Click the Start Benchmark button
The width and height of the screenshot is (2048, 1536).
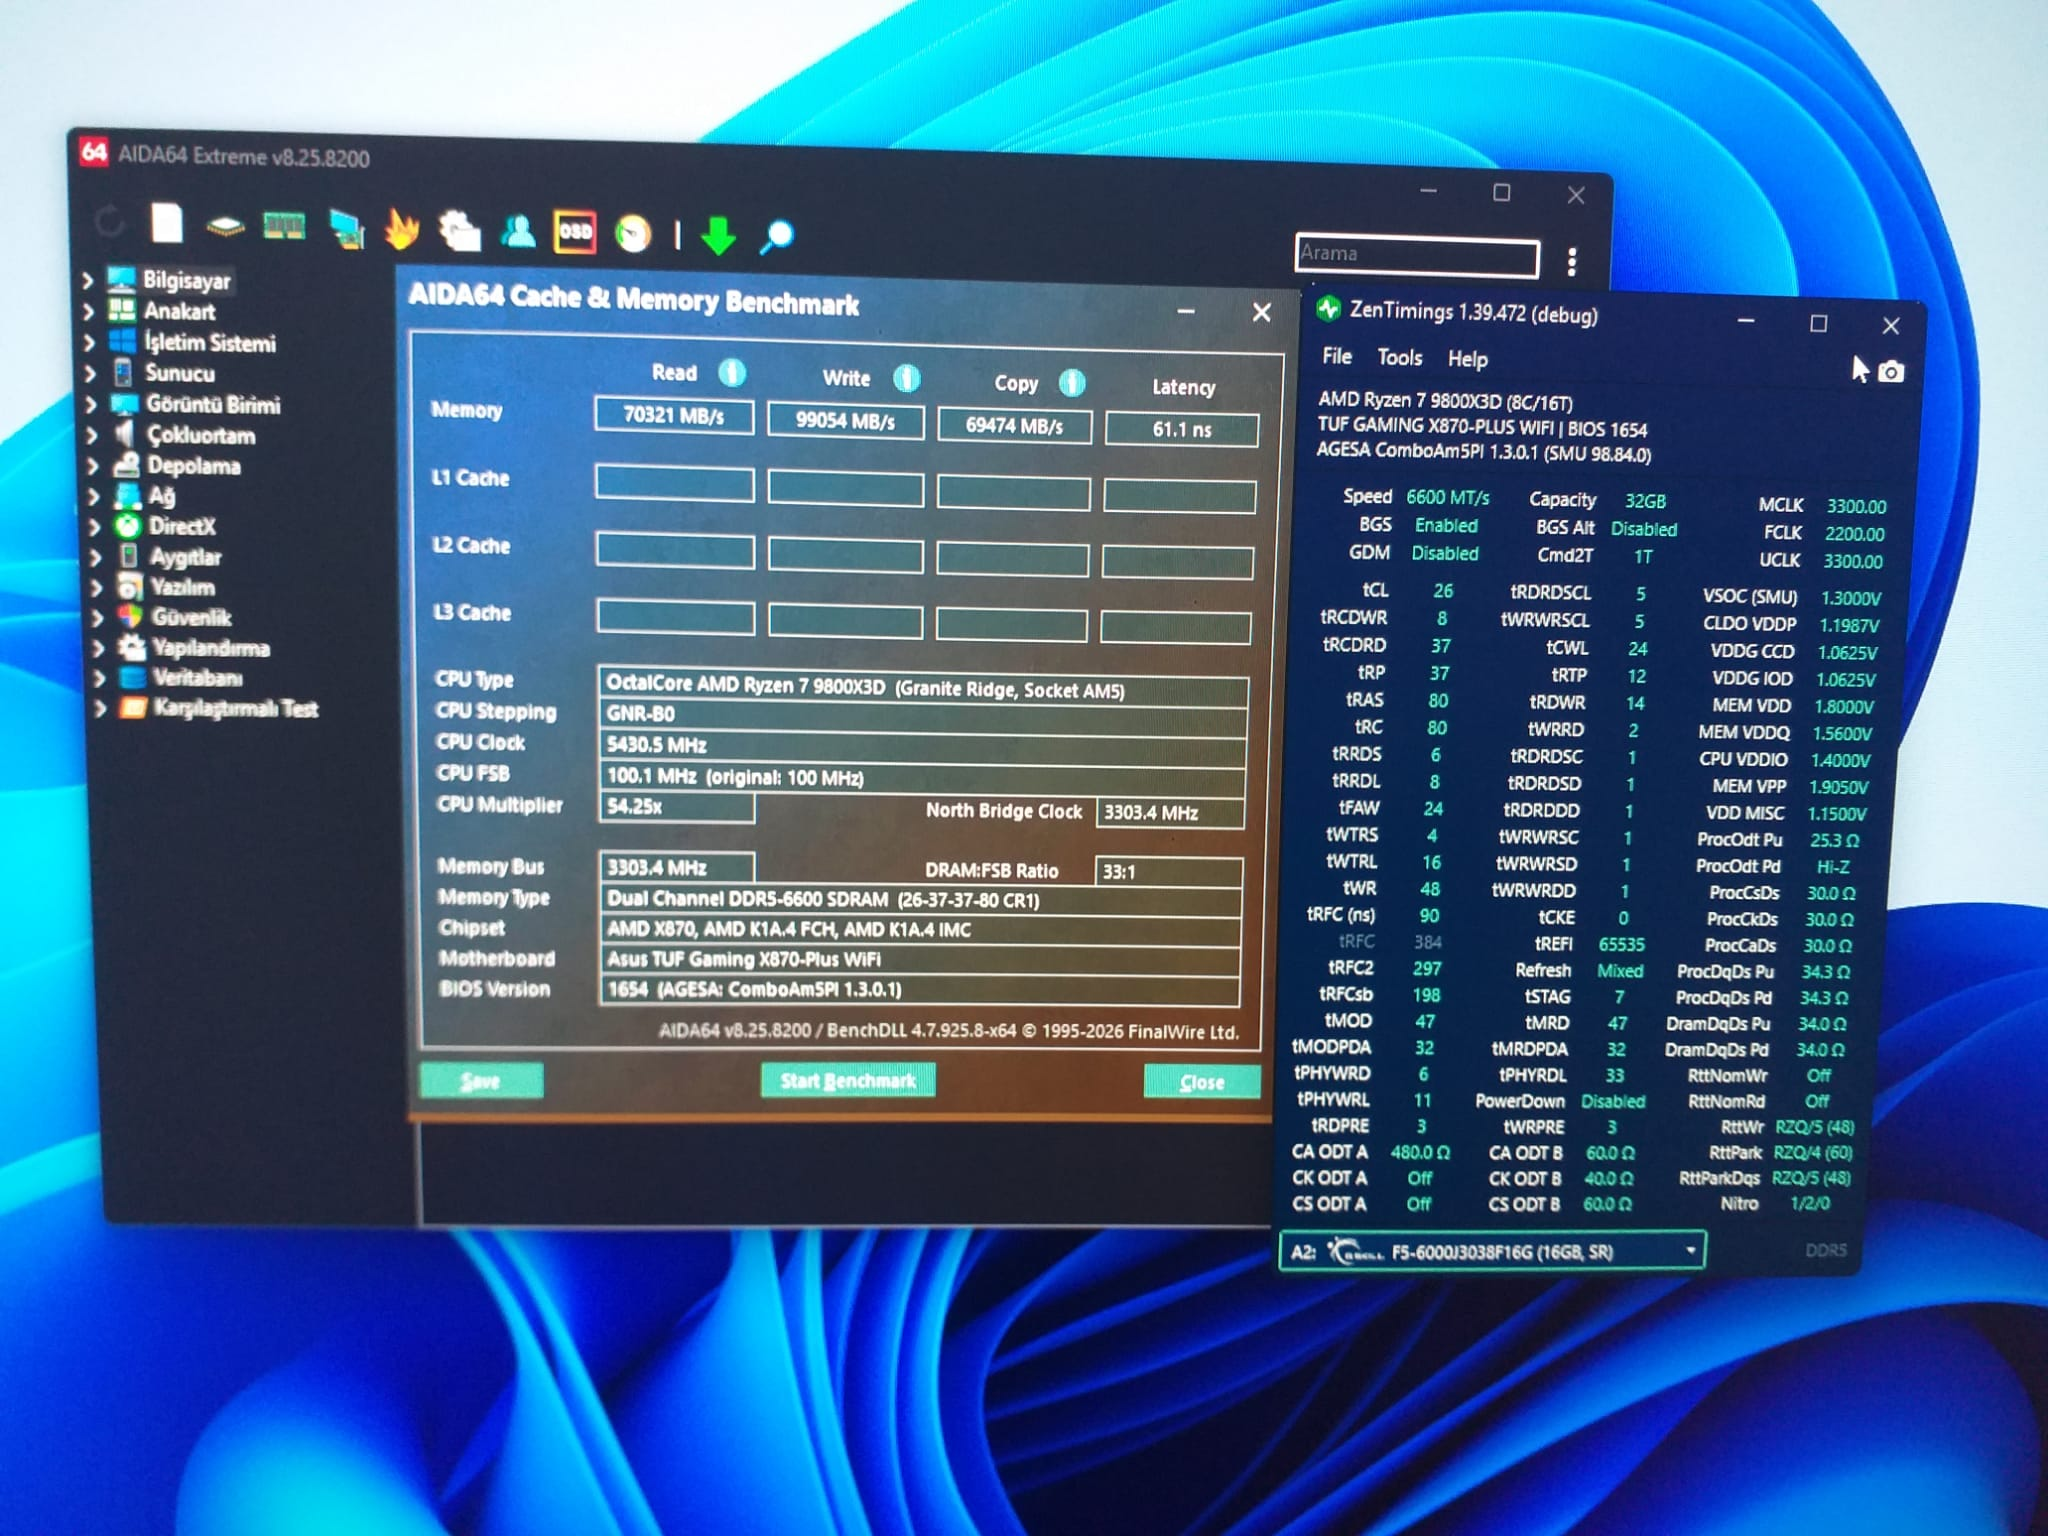[848, 1081]
